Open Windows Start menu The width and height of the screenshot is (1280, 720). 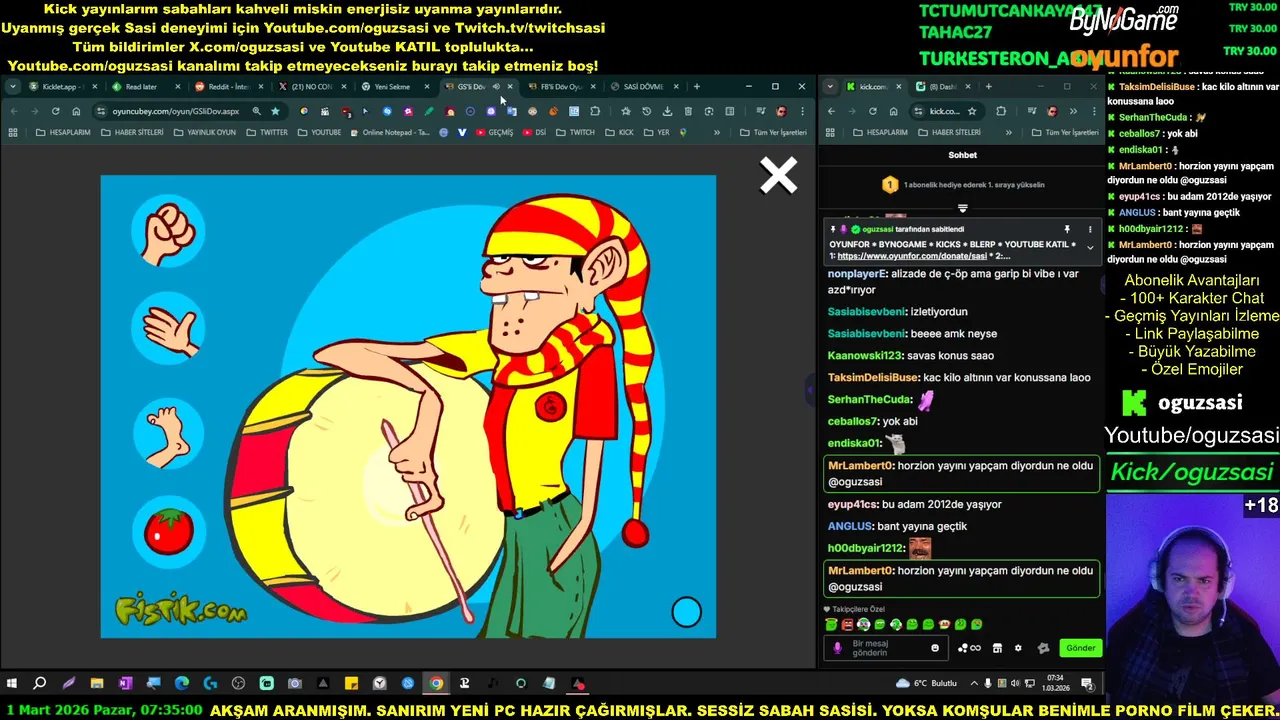pyautogui.click(x=12, y=684)
